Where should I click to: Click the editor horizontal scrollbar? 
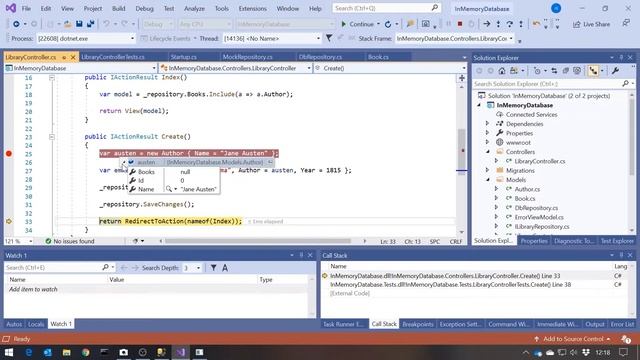(258, 241)
